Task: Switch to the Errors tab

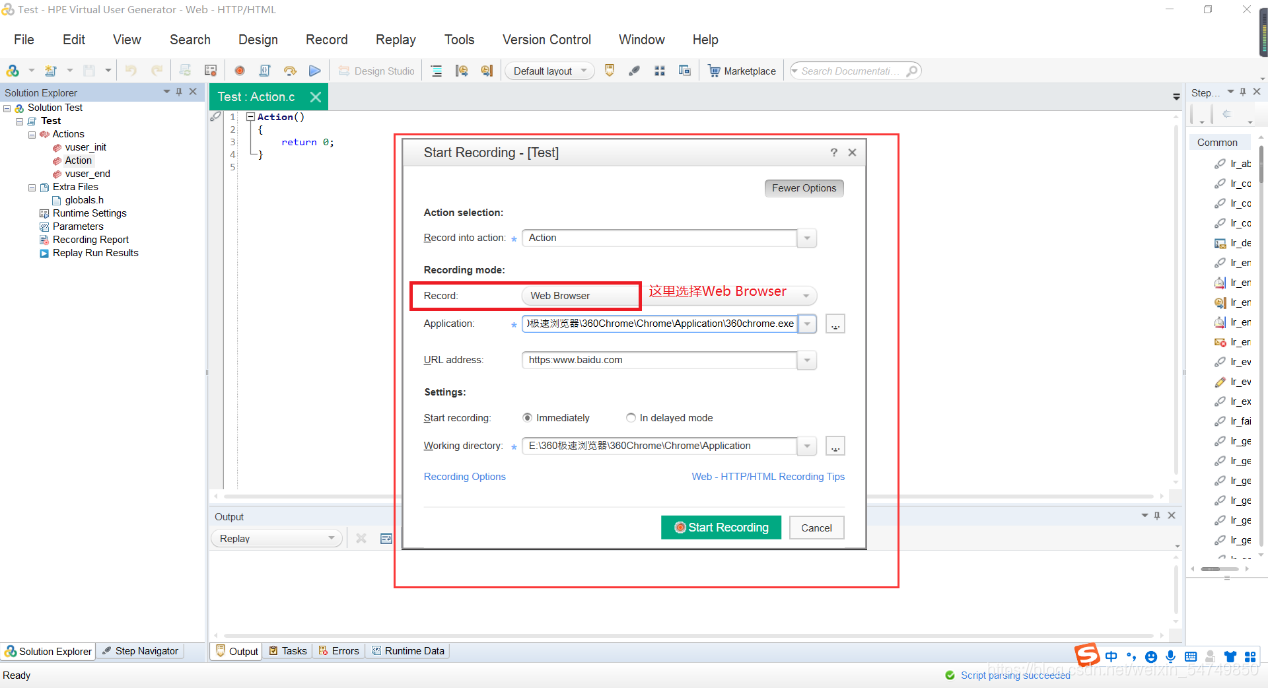Action: pos(338,651)
